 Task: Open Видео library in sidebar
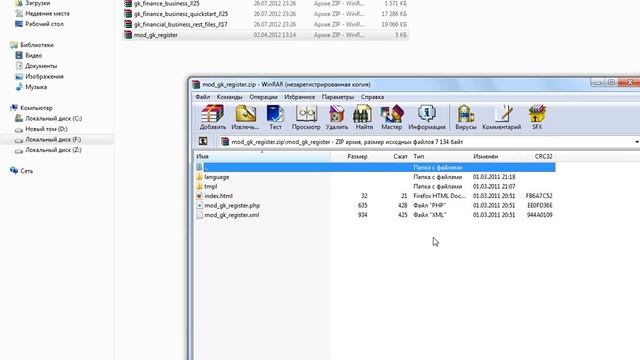(x=33, y=56)
